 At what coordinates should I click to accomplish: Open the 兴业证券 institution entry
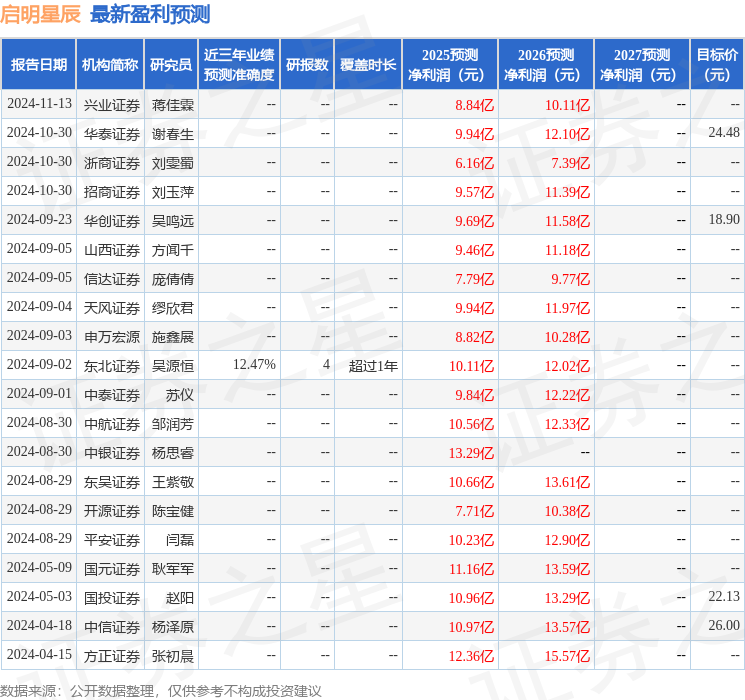pos(112,104)
